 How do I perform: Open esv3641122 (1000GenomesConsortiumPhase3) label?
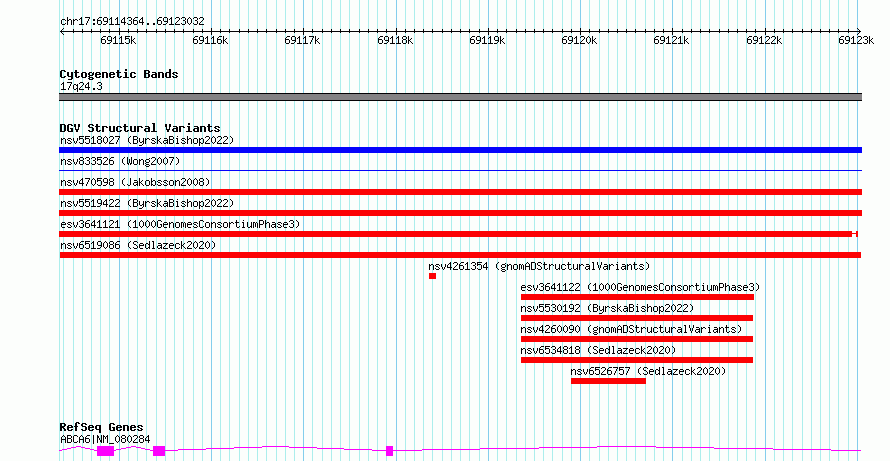tap(640, 287)
